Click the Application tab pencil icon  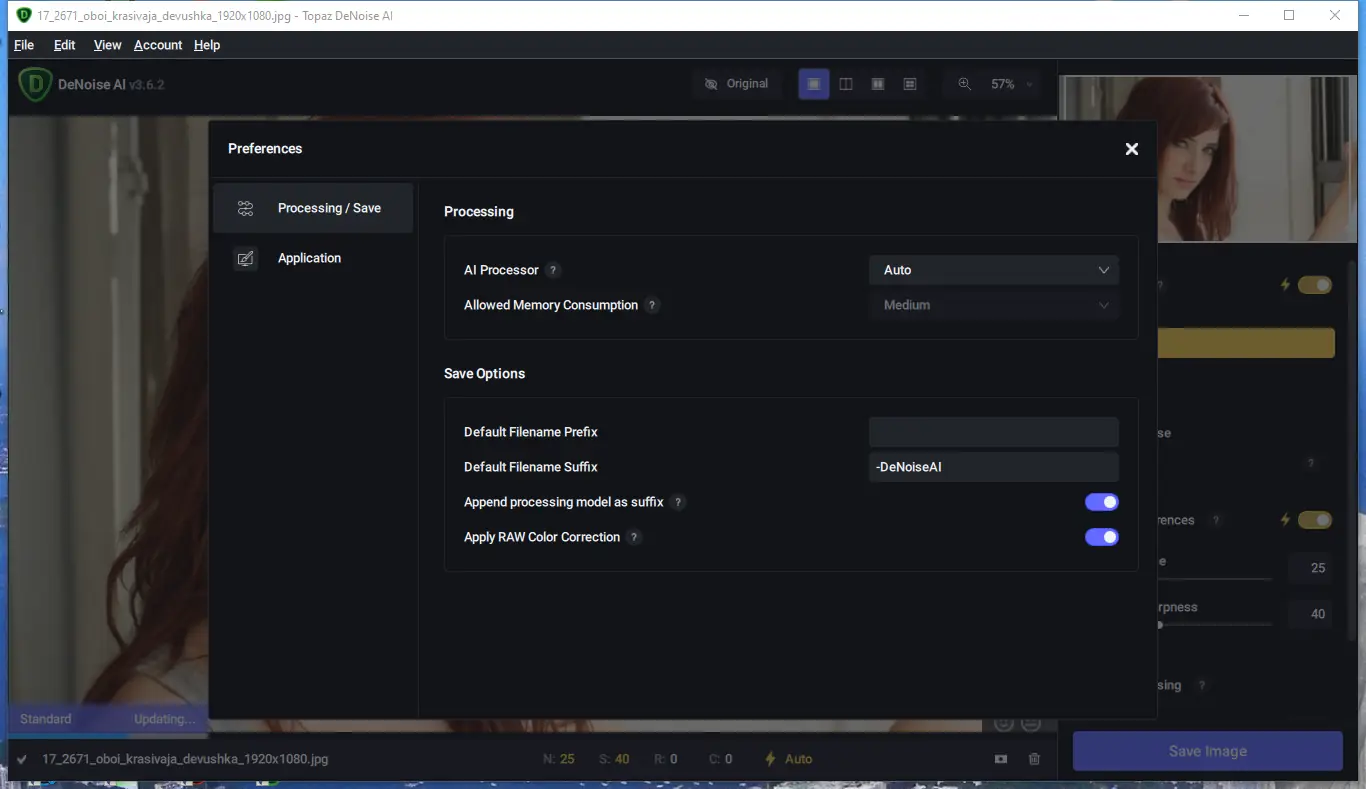pos(245,258)
